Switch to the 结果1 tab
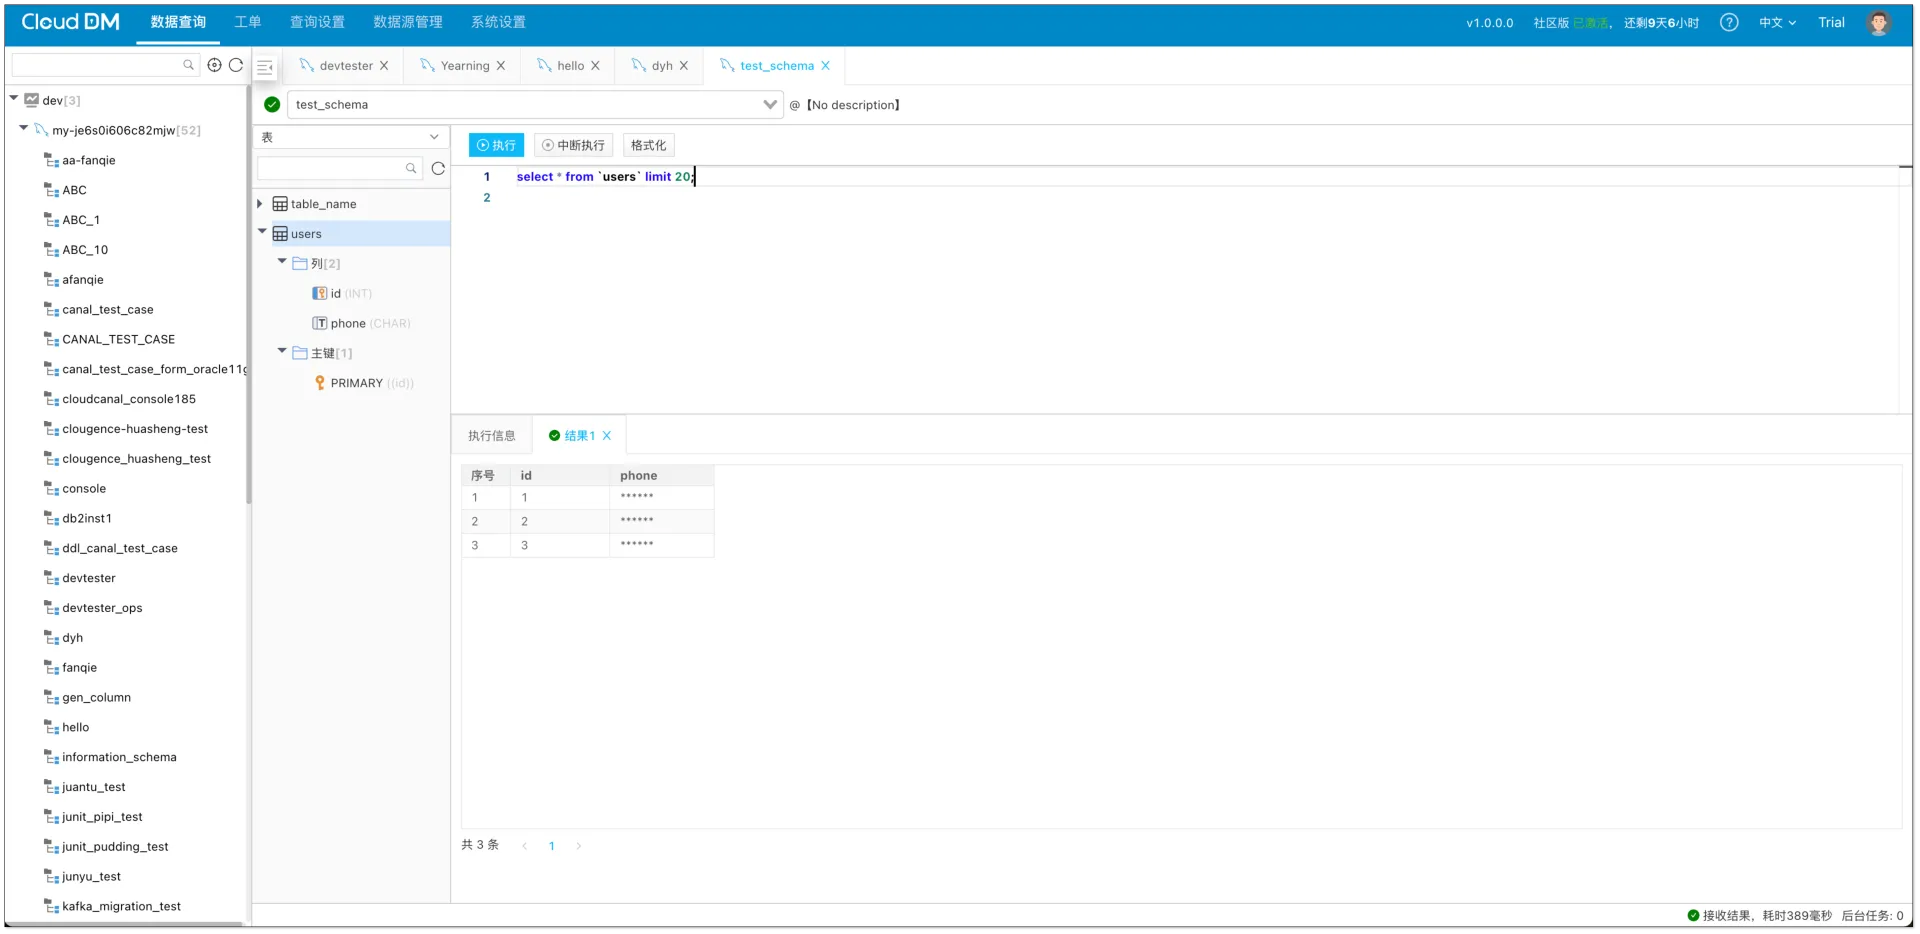The width and height of the screenshot is (1920, 934). [579, 436]
